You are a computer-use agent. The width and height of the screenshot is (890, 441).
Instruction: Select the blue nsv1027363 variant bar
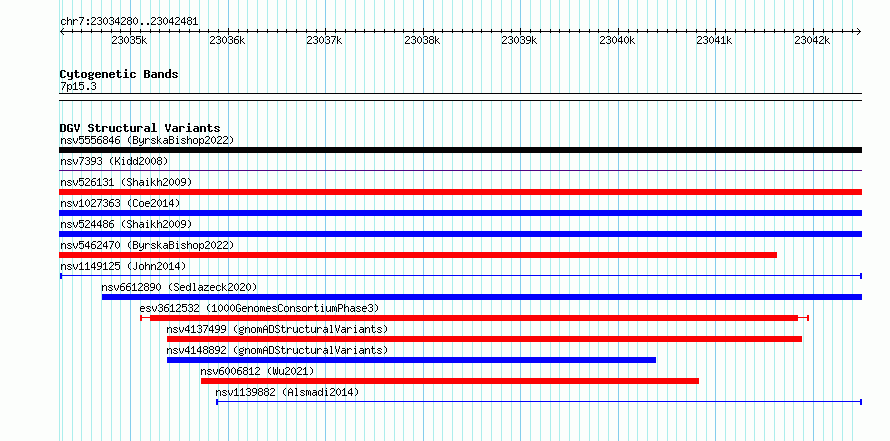point(460,213)
